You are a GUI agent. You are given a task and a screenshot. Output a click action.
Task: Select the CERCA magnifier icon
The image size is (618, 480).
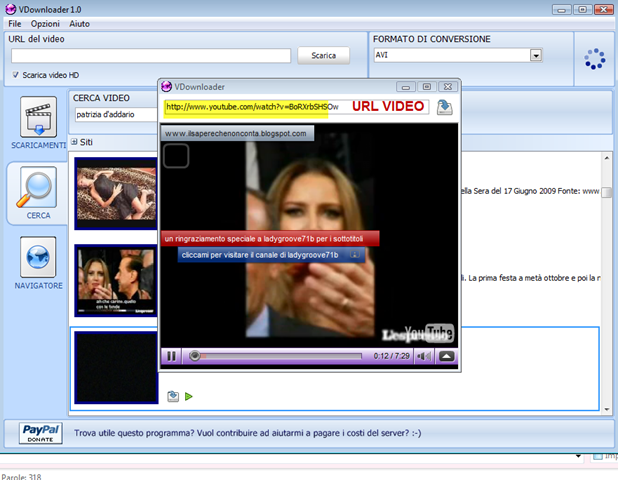point(38,187)
